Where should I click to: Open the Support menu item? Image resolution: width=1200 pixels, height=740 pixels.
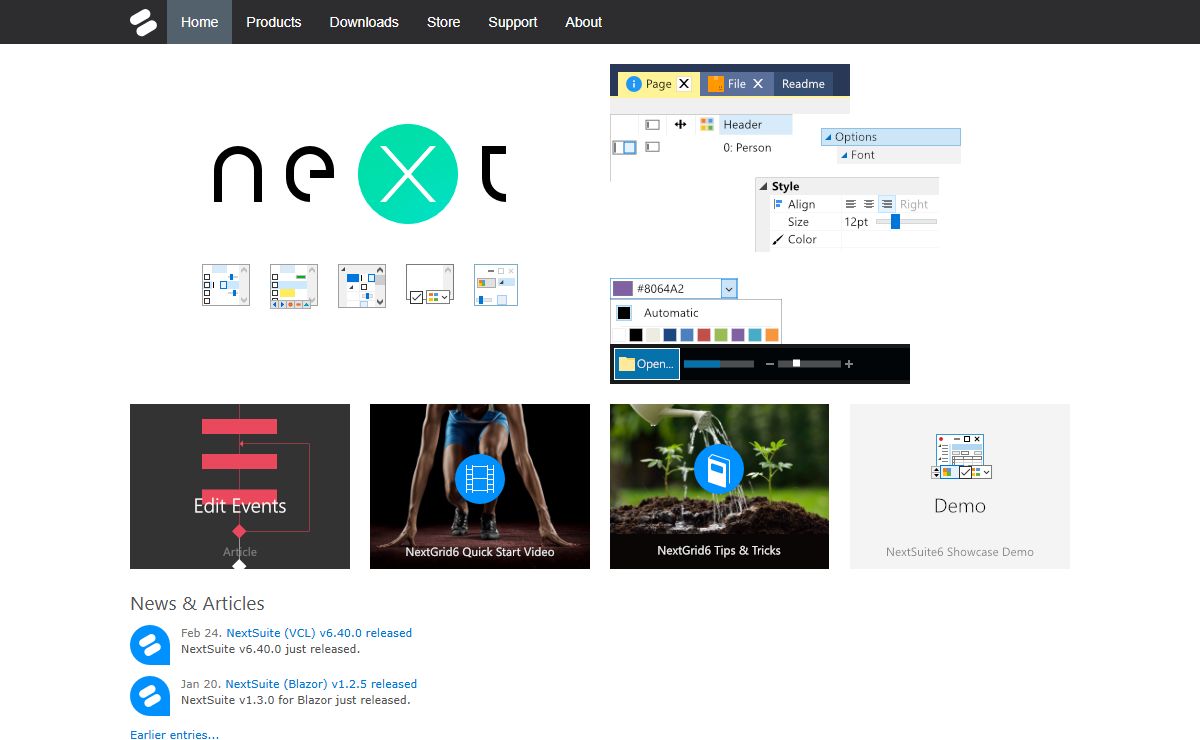pos(513,22)
